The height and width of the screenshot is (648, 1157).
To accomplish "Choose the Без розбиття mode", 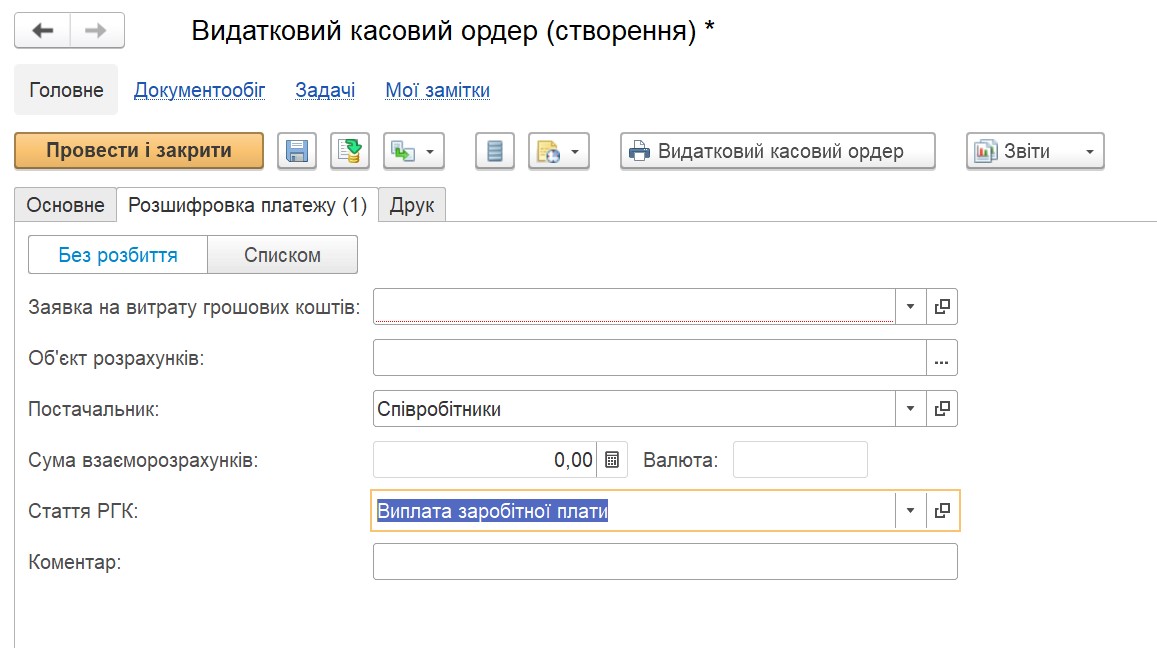I will click(x=118, y=255).
